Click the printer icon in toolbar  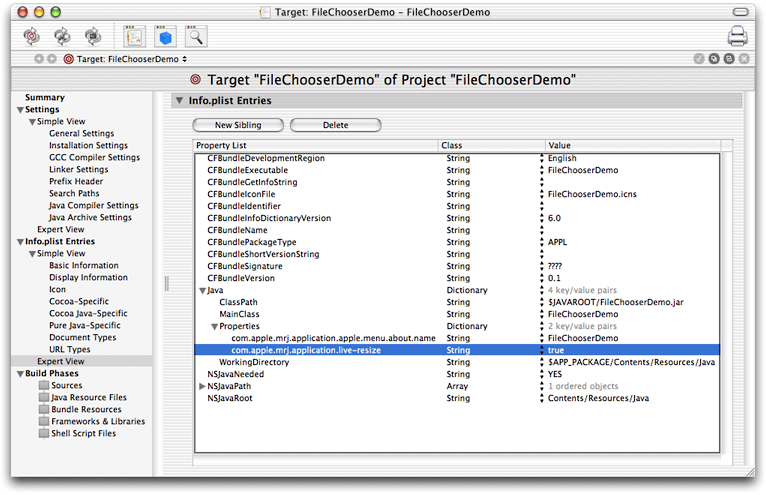point(737,37)
